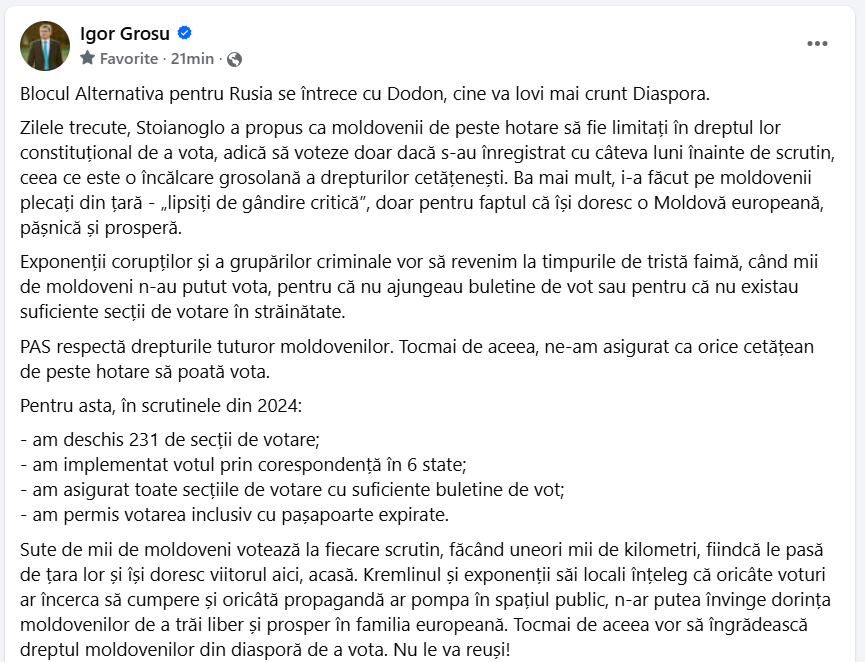
Task: Click the Favorite label under the name
Action: click(129, 58)
